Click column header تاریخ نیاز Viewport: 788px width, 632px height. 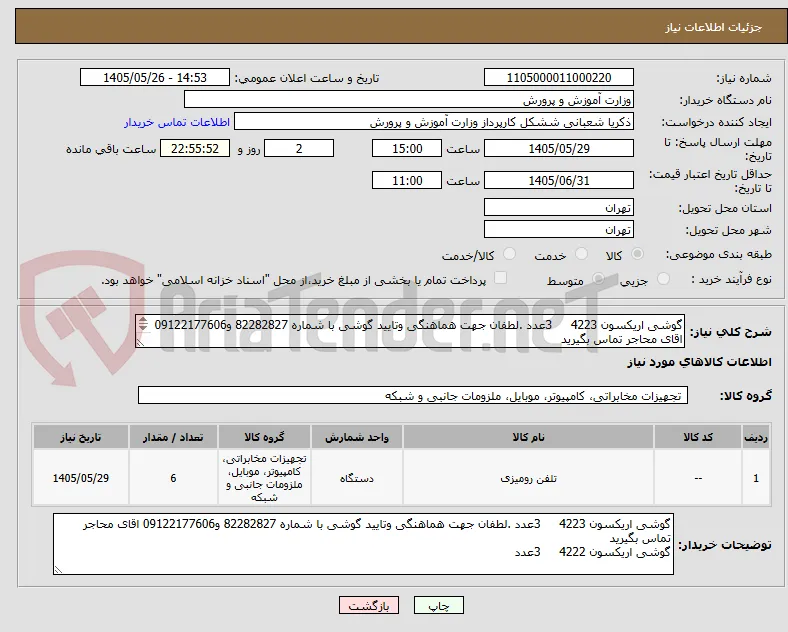click(81, 437)
